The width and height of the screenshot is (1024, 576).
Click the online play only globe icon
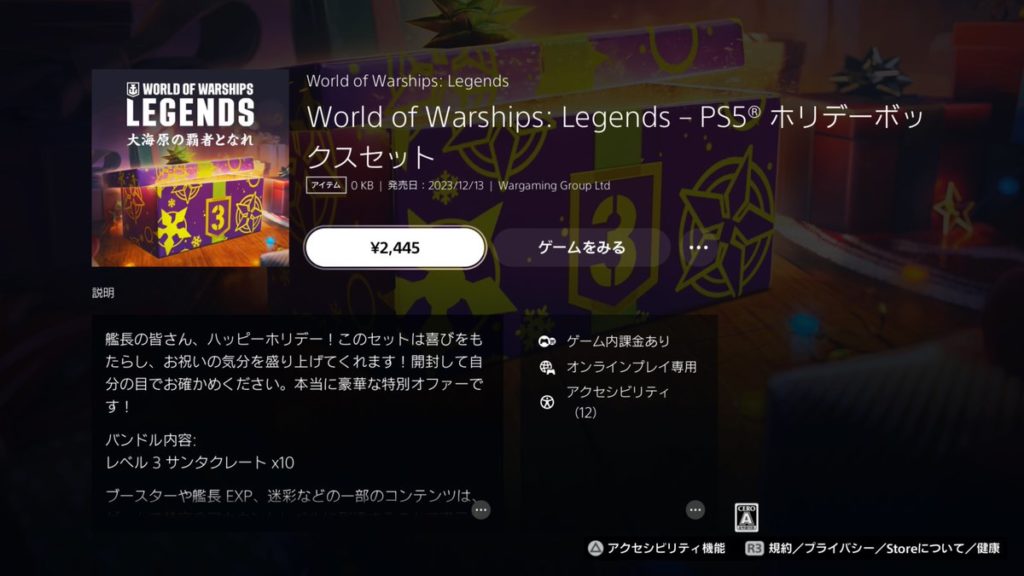coord(547,368)
